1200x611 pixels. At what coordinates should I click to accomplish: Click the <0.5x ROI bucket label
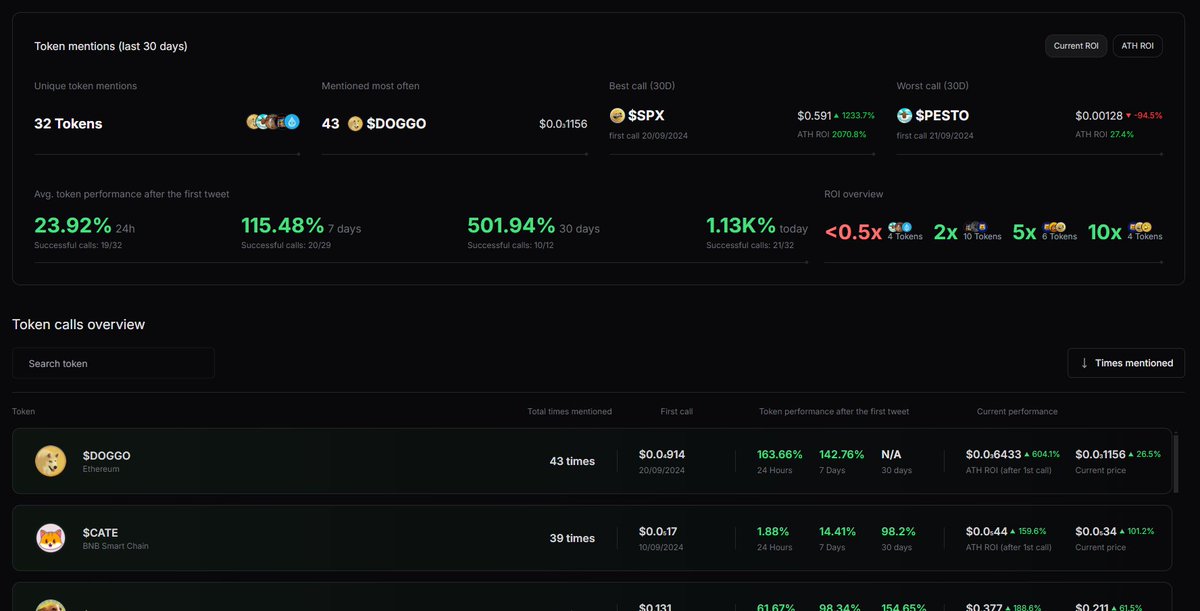853,232
